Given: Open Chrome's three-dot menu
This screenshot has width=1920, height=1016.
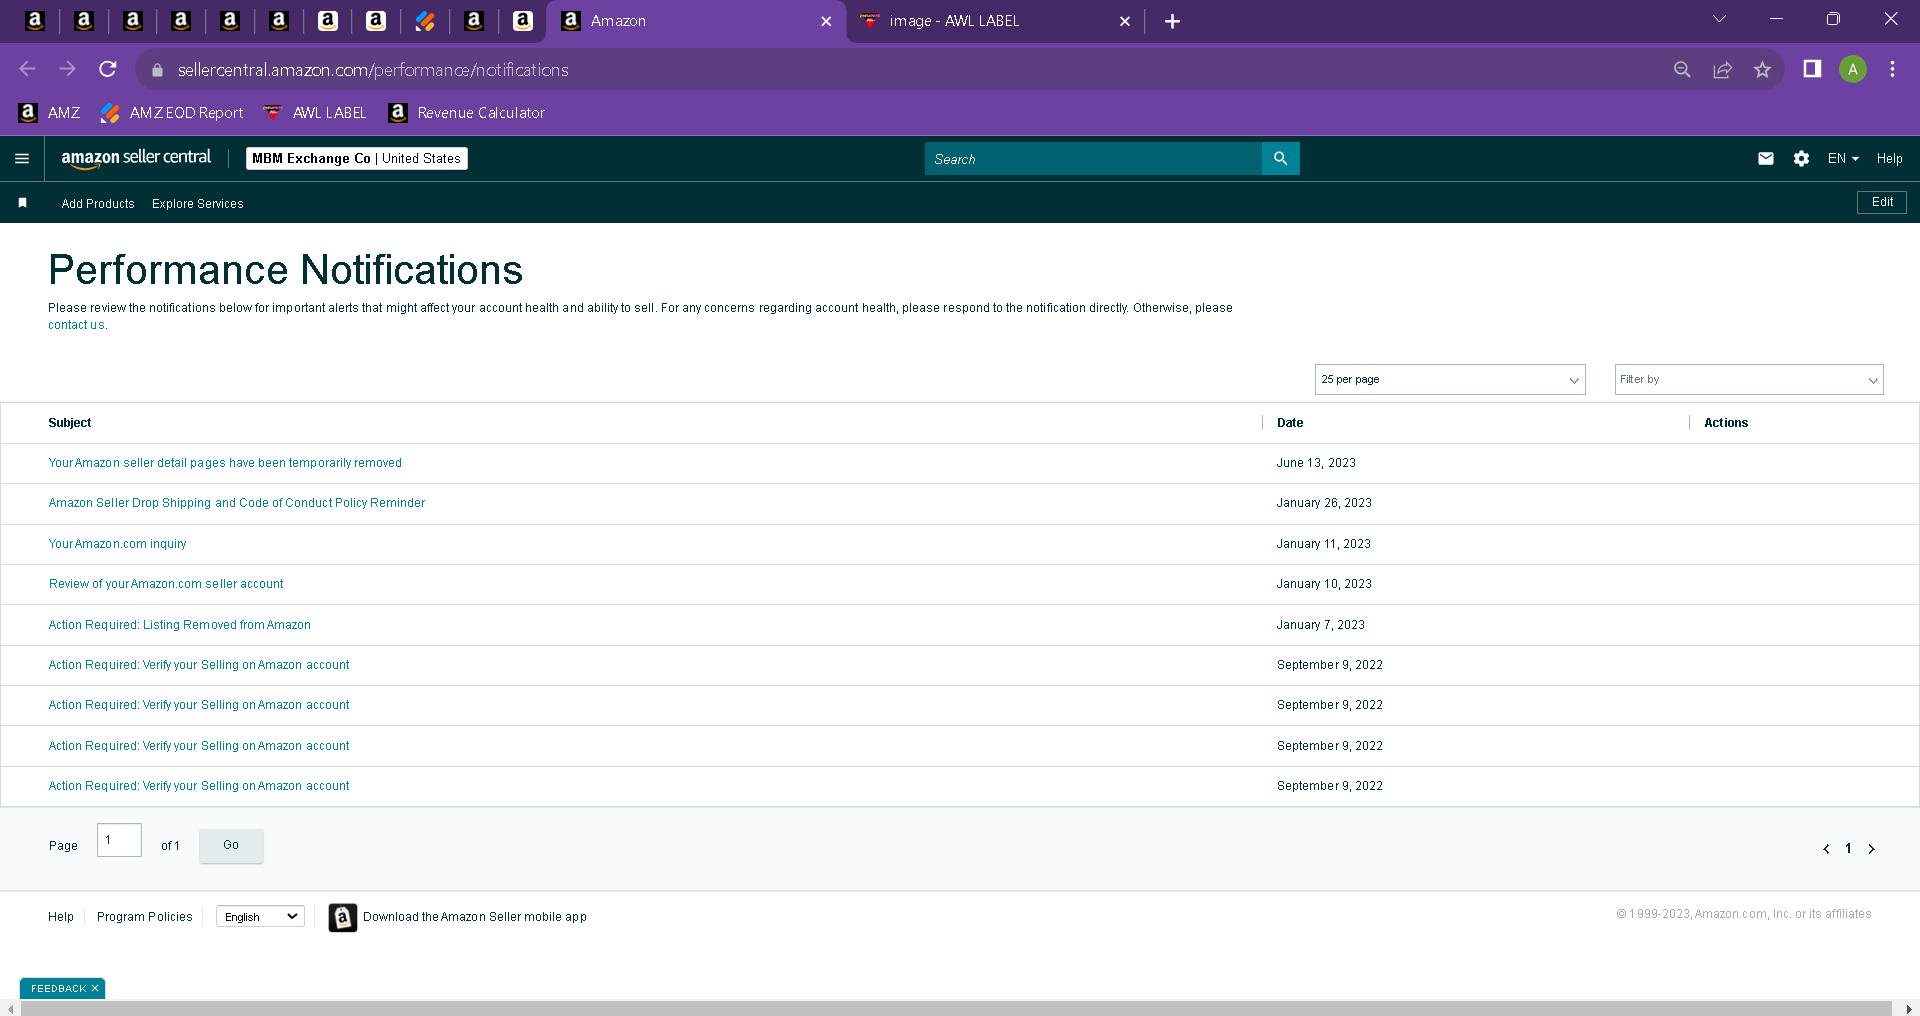Looking at the screenshot, I should [1892, 69].
